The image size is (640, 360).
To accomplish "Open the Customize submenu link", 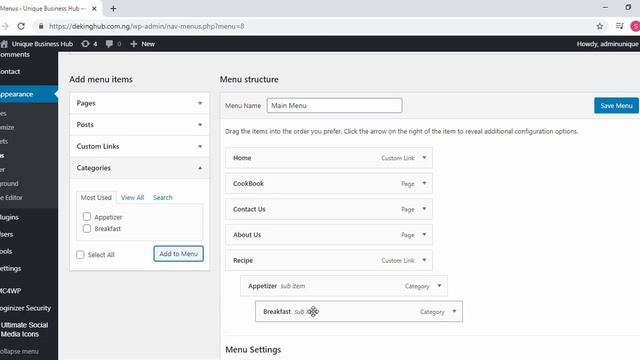I will tap(7, 127).
